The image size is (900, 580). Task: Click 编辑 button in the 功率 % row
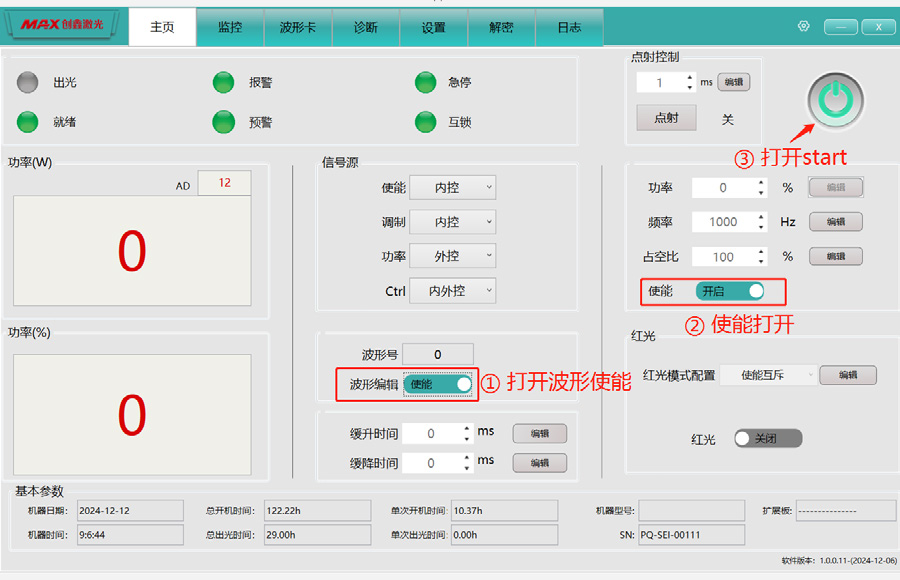coord(836,187)
